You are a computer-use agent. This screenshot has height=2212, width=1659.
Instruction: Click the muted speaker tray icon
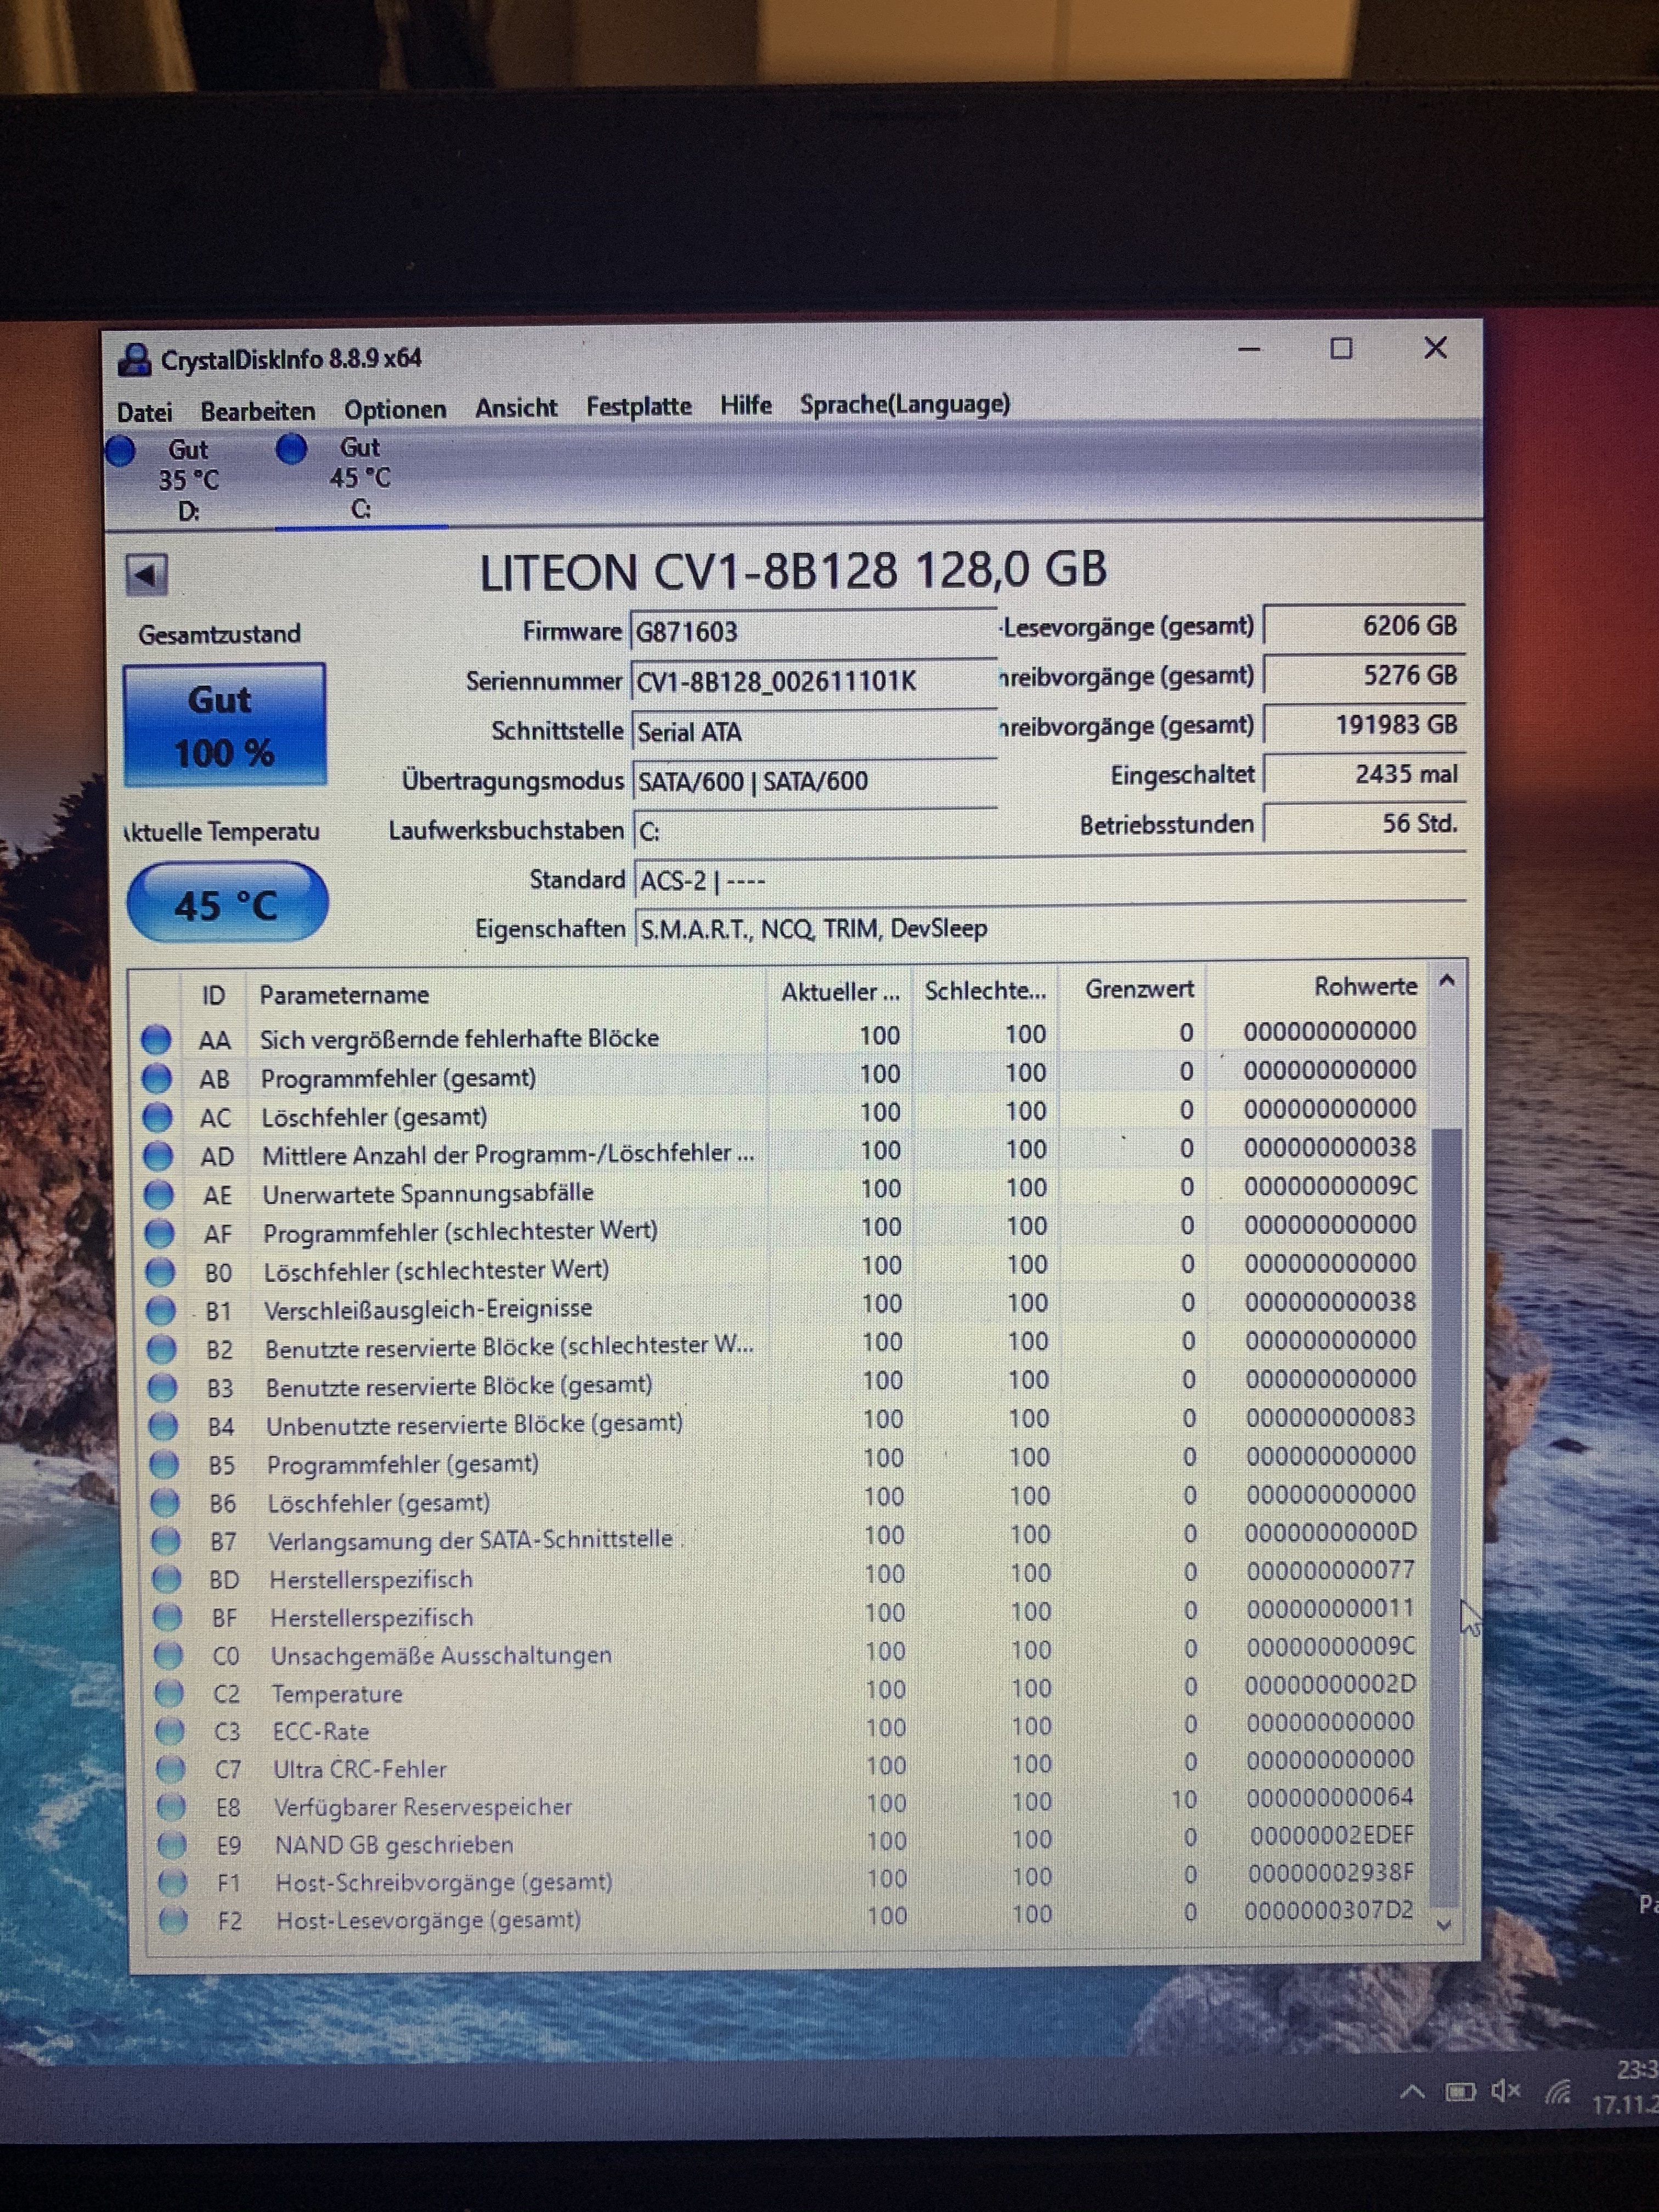1505,2091
